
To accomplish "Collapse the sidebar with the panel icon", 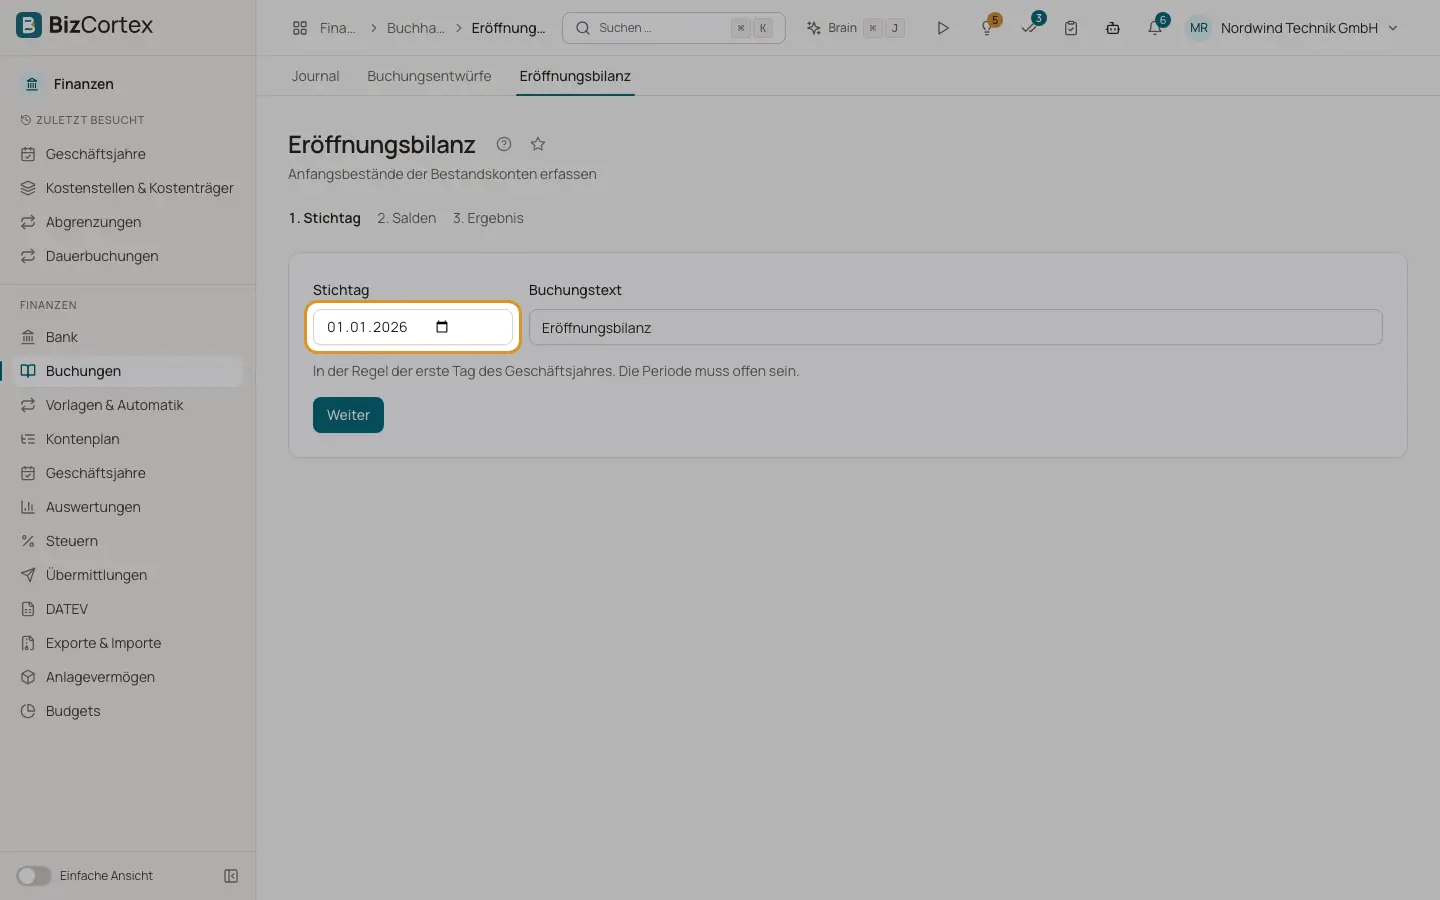I will [231, 876].
